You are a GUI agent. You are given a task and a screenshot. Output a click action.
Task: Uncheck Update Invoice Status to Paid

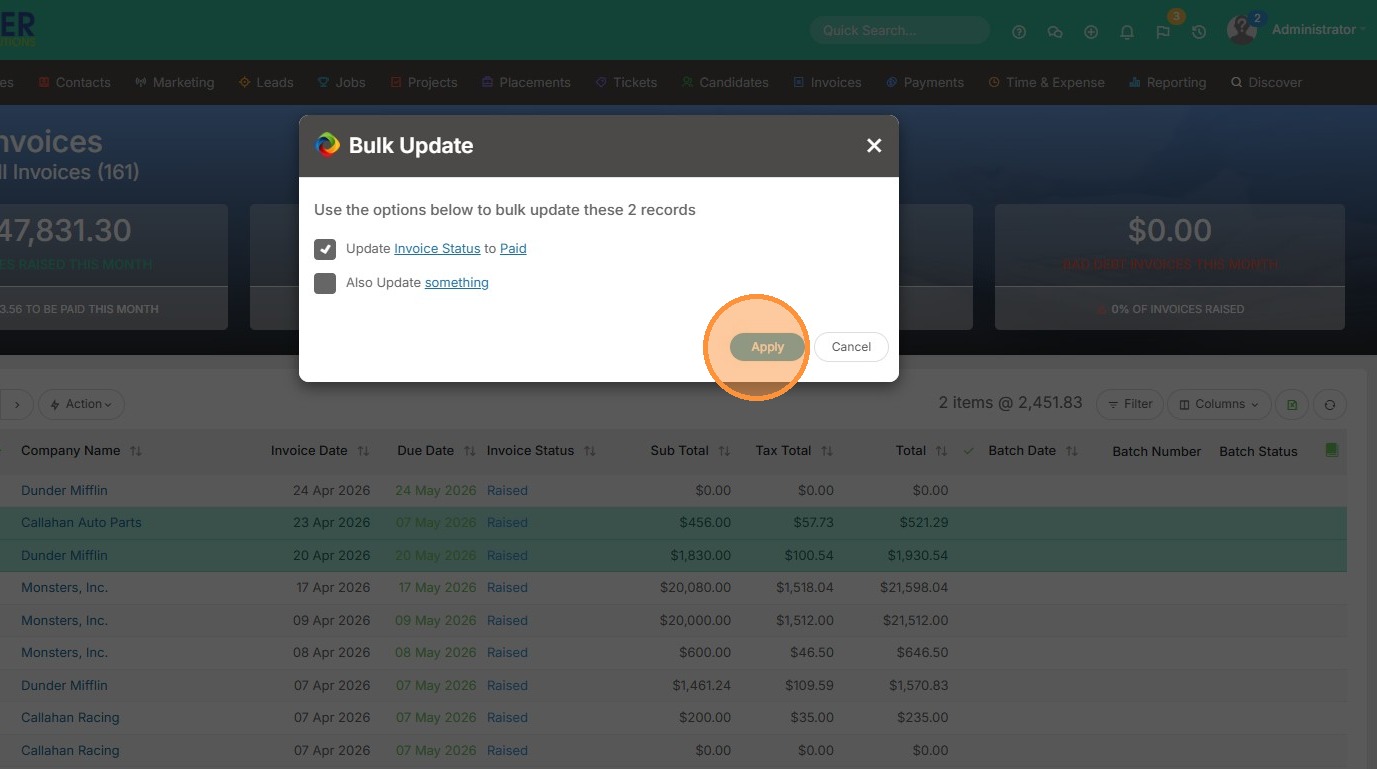325,249
